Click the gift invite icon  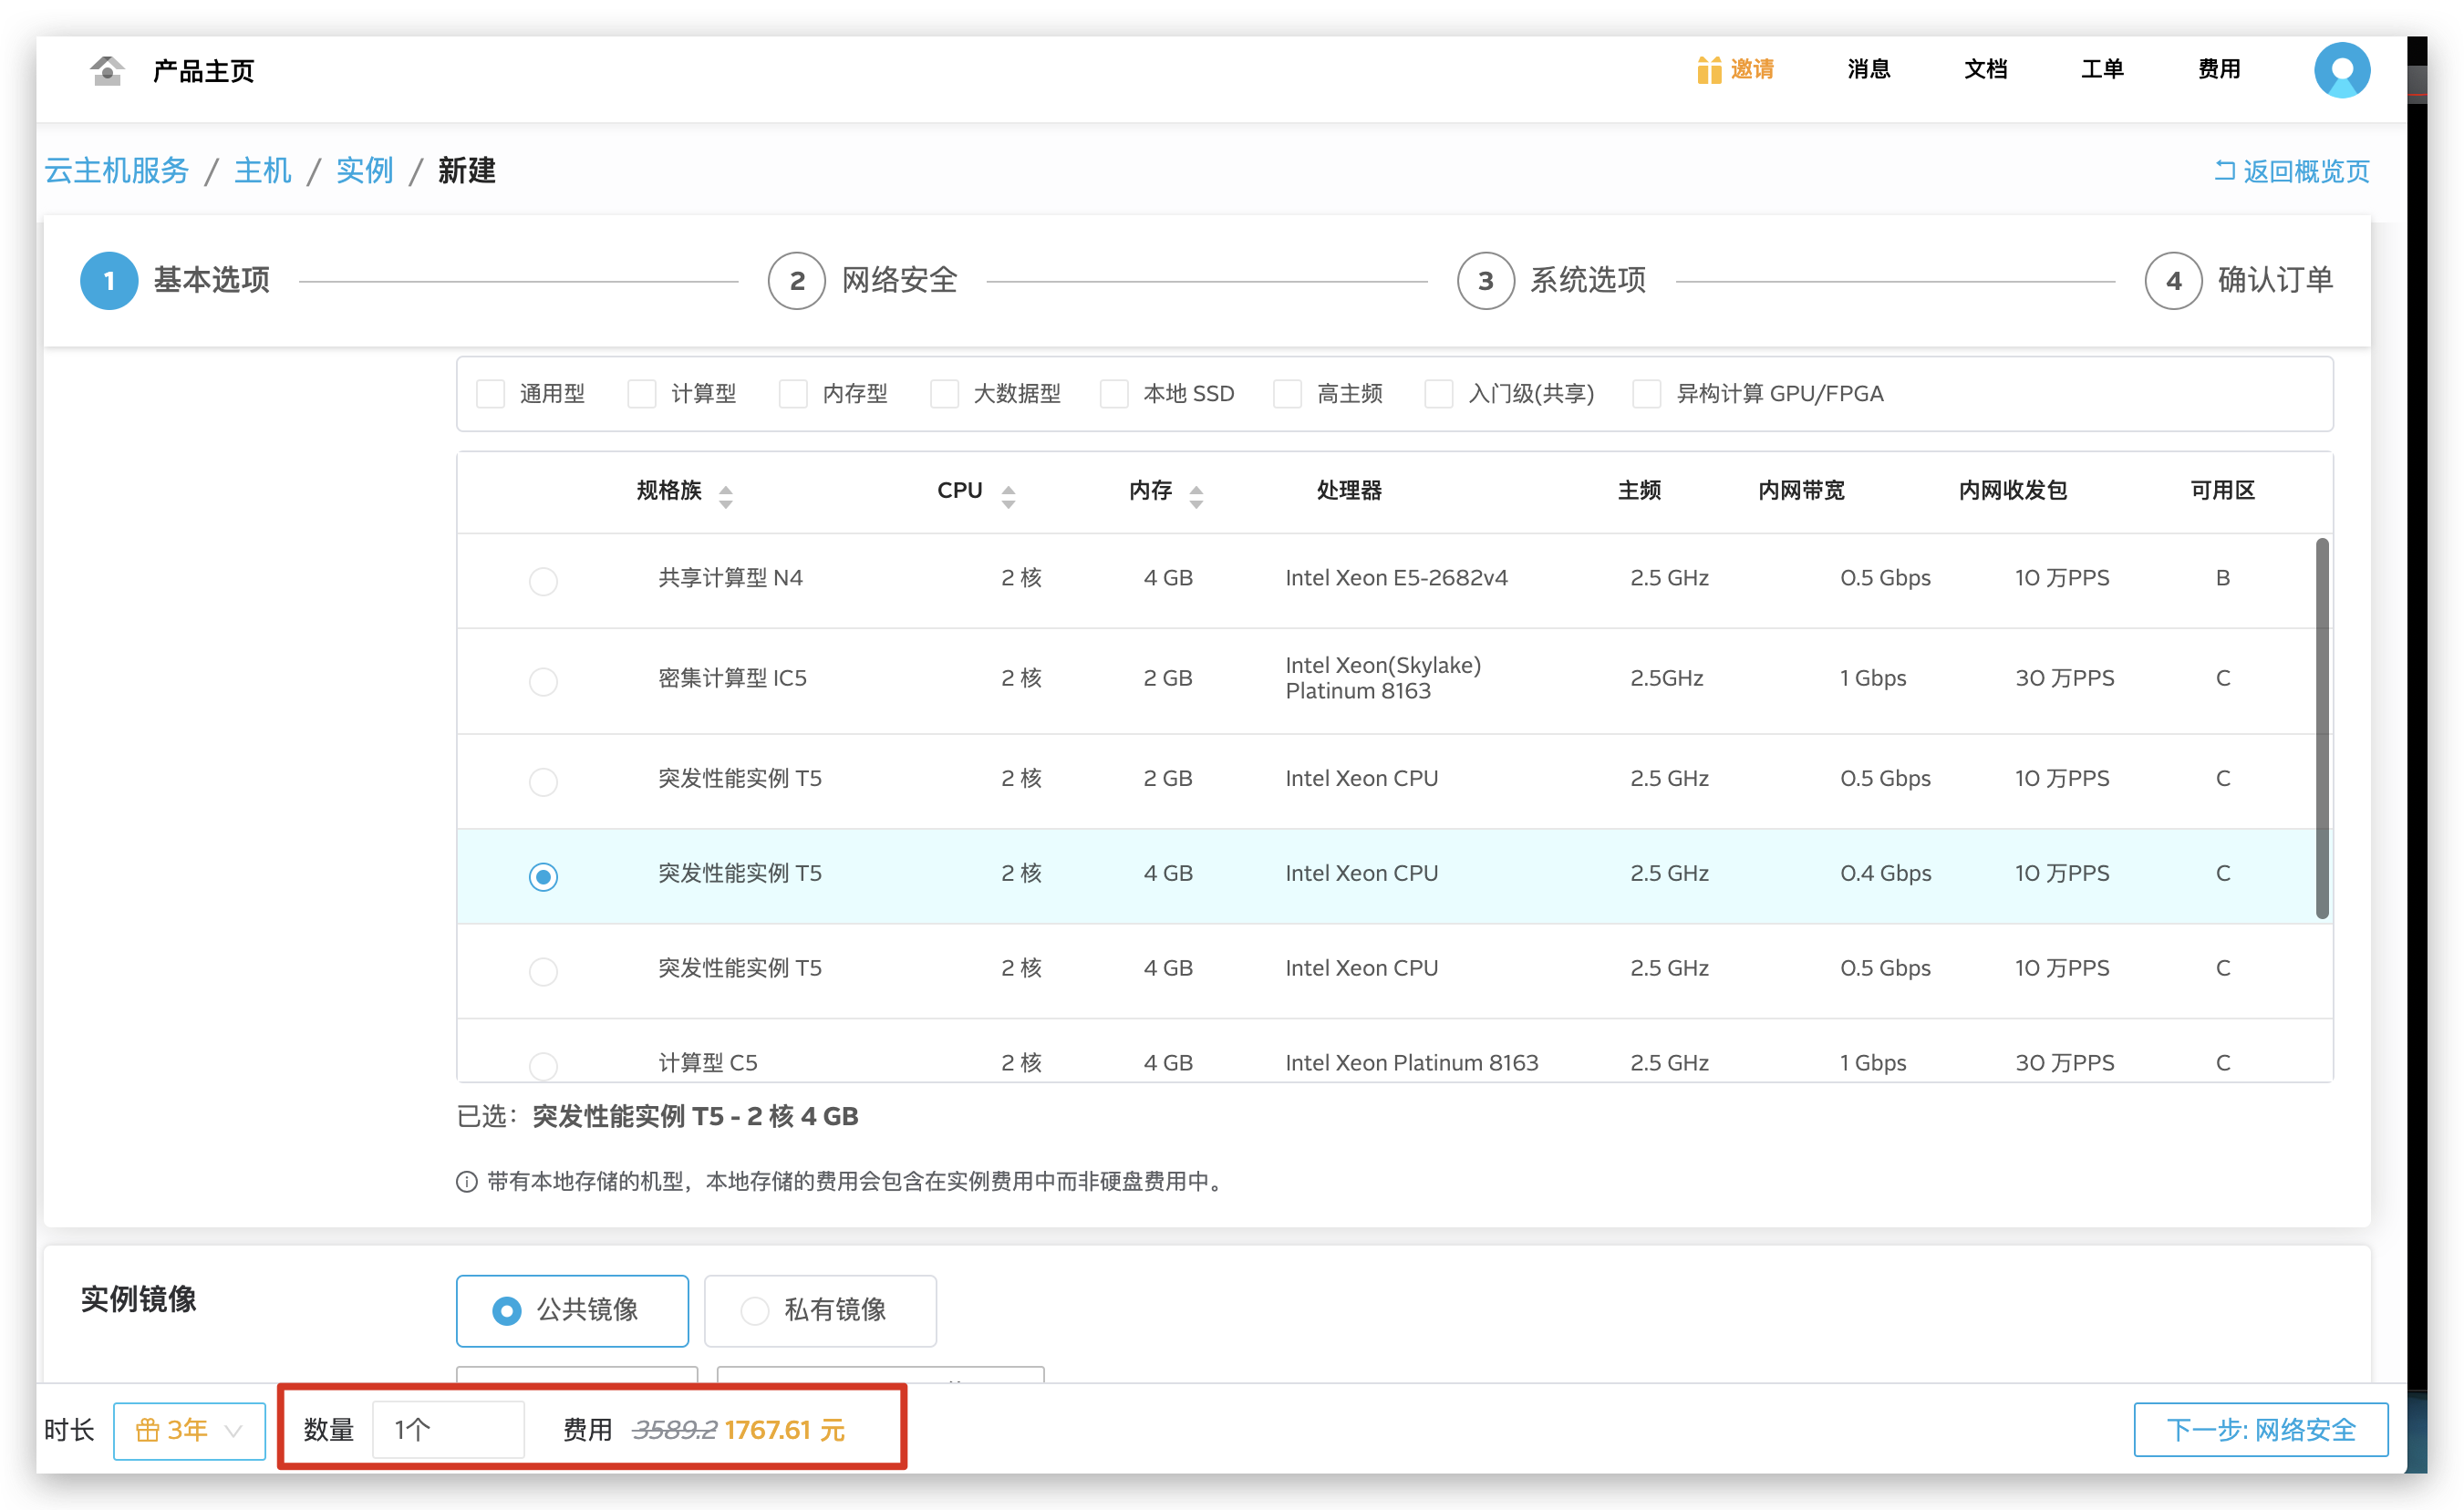[x=1708, y=70]
